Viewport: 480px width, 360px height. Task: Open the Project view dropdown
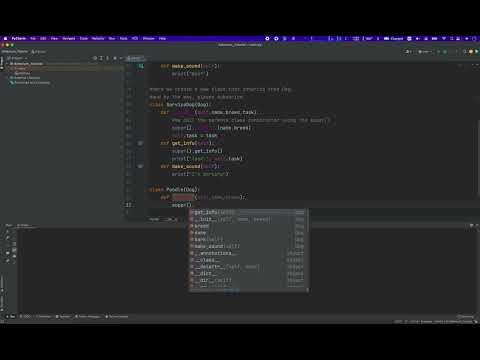17,58
